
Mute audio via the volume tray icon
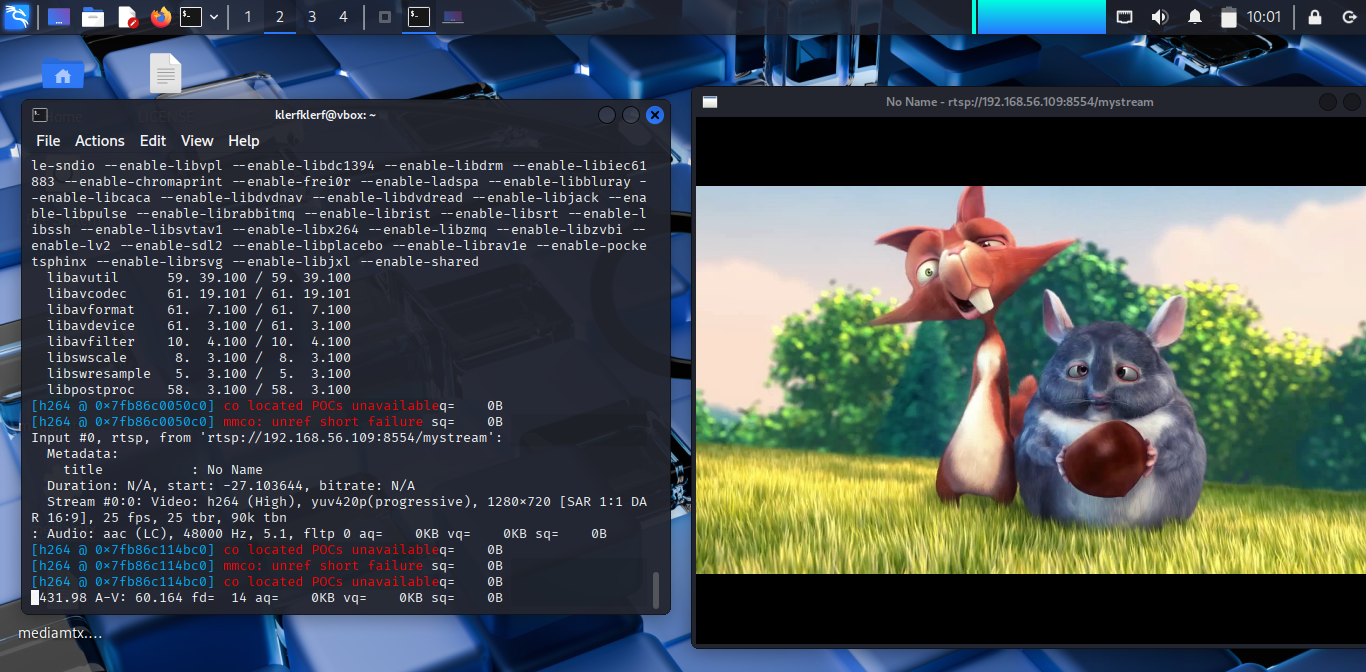coord(1159,17)
